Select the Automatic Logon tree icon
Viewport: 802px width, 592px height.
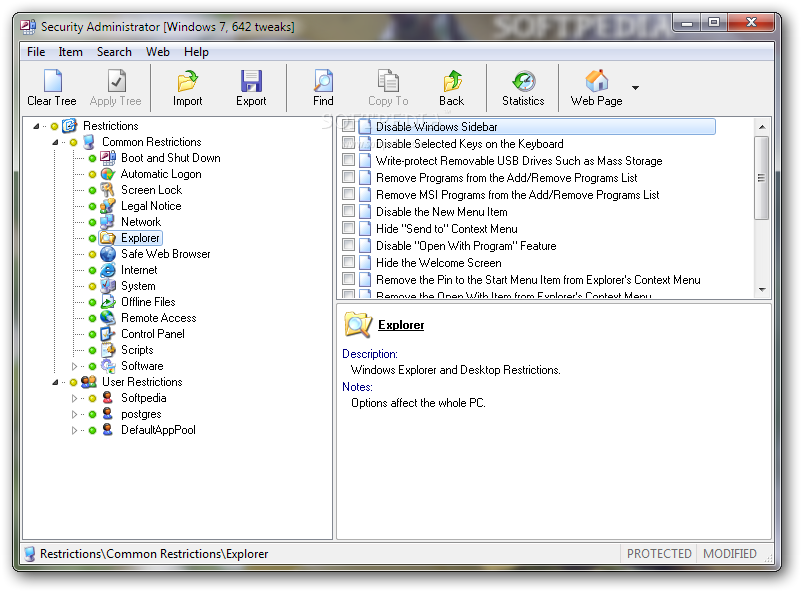108,174
